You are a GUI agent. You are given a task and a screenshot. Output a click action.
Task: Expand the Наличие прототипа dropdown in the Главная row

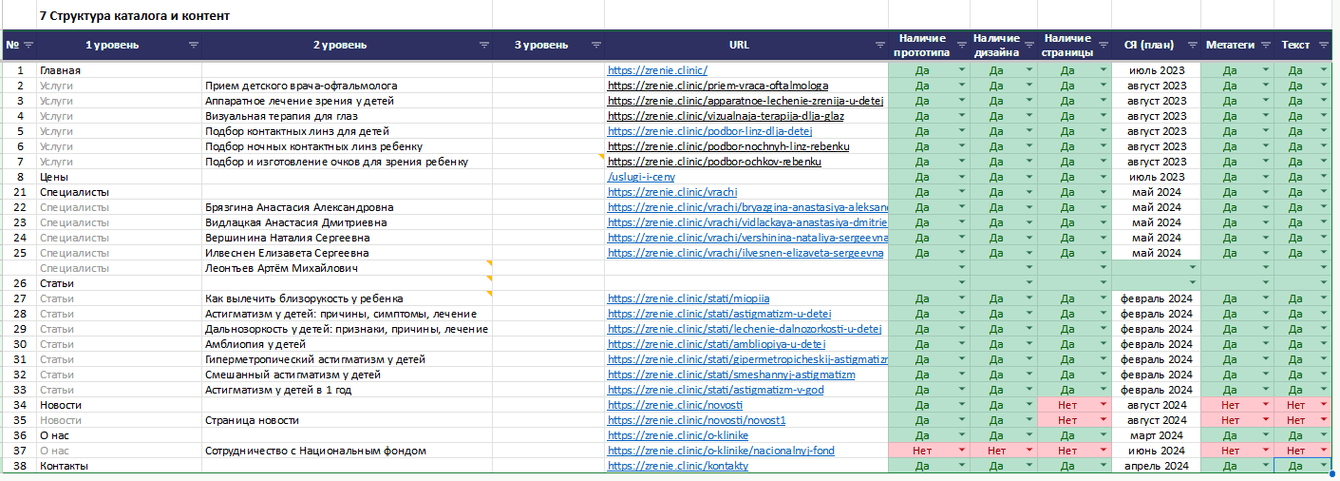click(x=962, y=71)
